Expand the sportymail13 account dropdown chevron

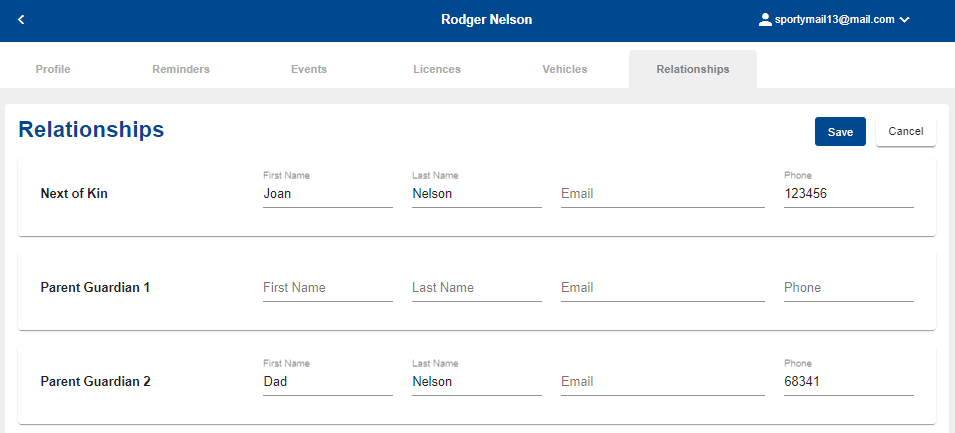pos(904,20)
